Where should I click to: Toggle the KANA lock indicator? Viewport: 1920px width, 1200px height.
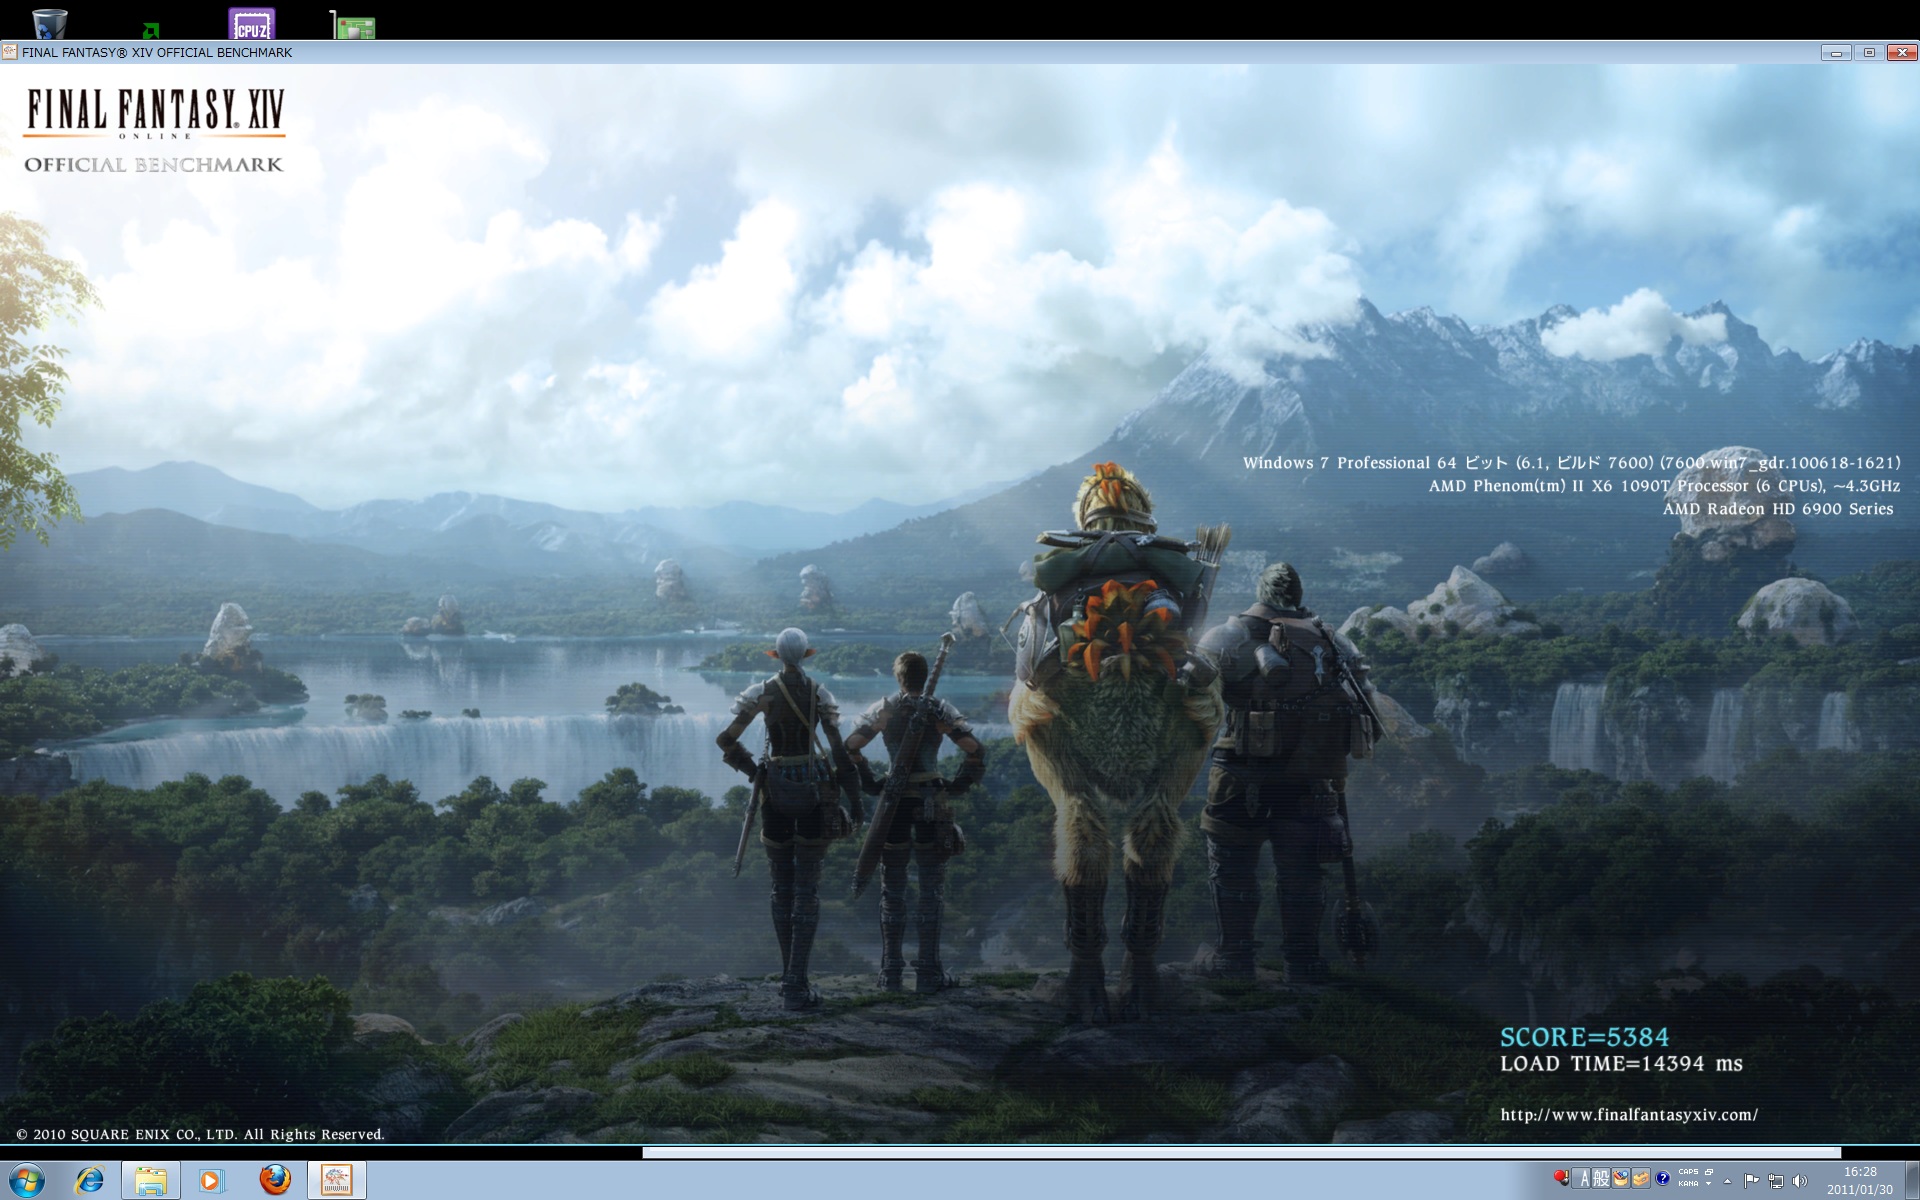pos(1688,1184)
